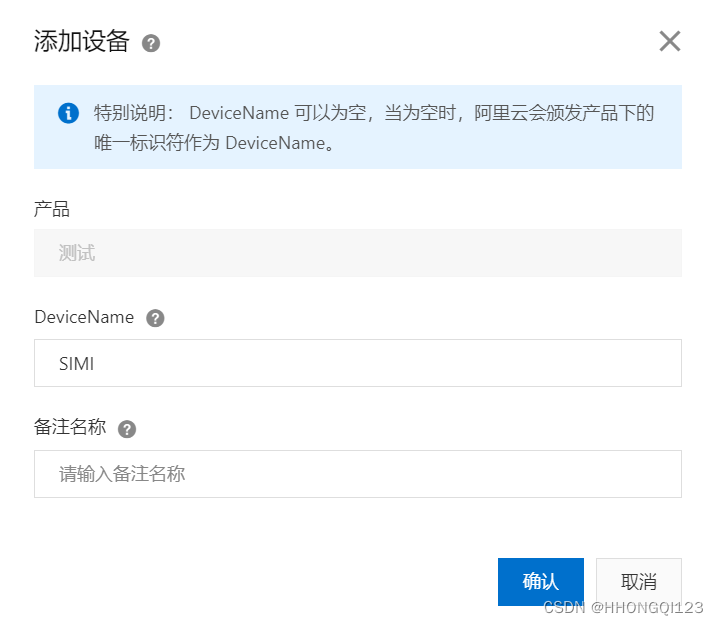Viewport: 718px width, 625px height.
Task: Click the help icon beside 添加设备 title
Action: pyautogui.click(x=151, y=43)
